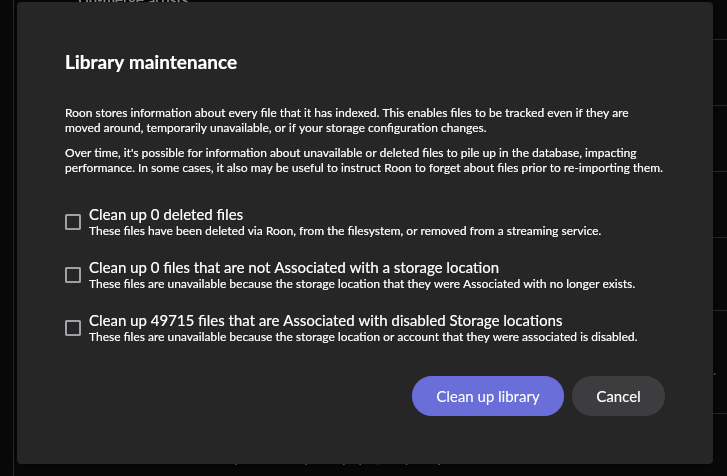
Task: Click description 'These files have been deleted via Roon'
Action: click(x=345, y=231)
